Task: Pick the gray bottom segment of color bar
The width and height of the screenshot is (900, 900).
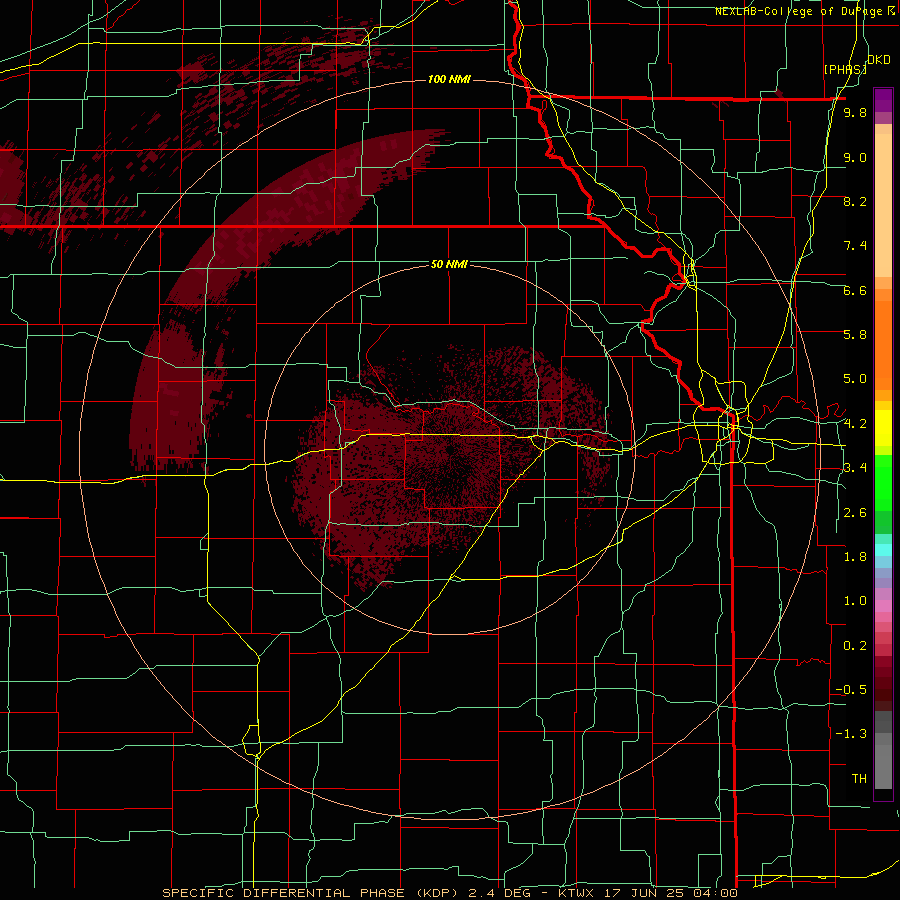Action: [883, 766]
